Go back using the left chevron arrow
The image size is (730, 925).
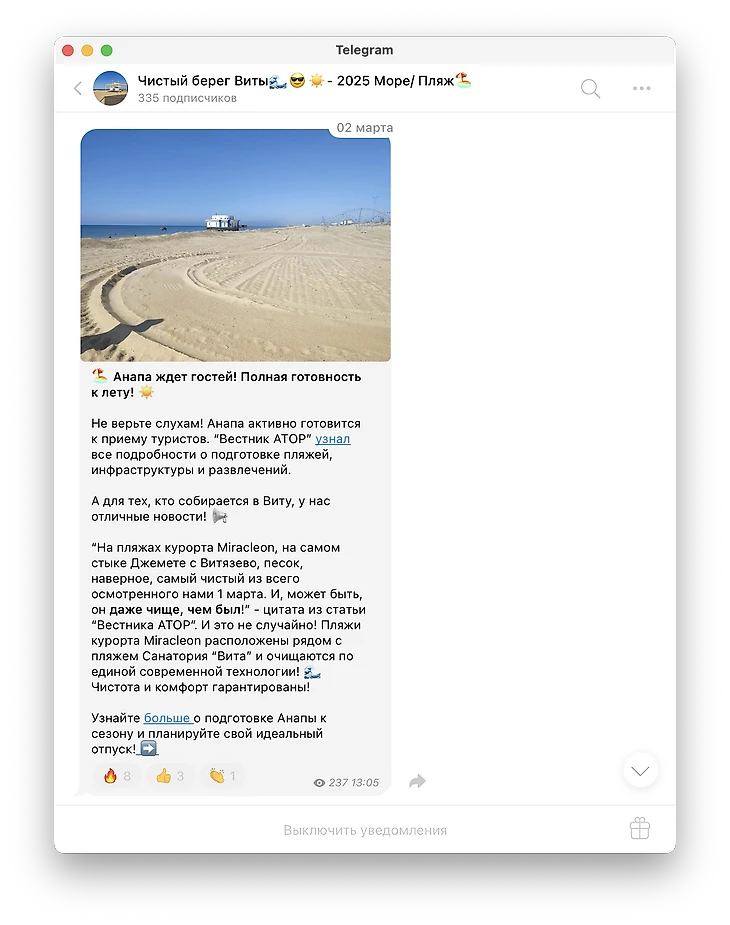(77, 88)
